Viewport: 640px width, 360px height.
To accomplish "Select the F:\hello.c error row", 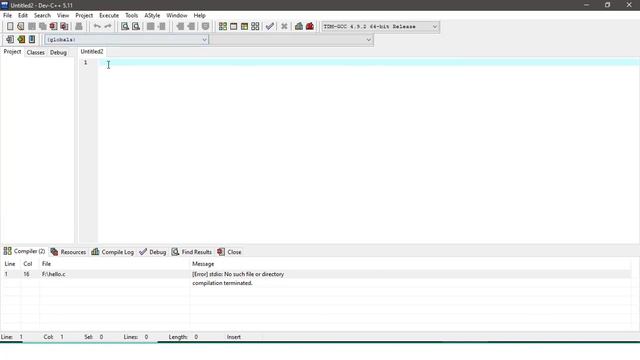I will (x=316, y=274).
